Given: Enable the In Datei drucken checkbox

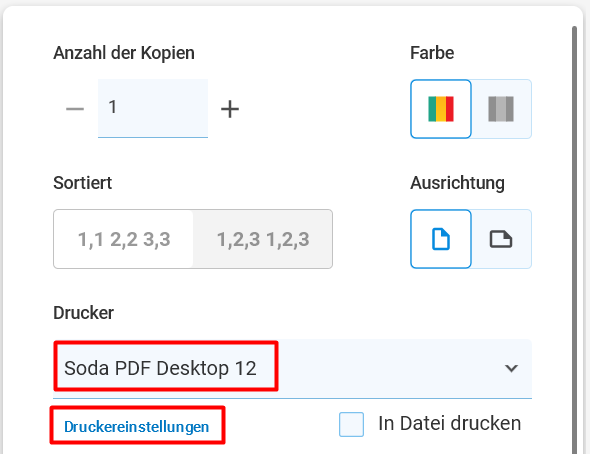Looking at the screenshot, I should (351, 424).
